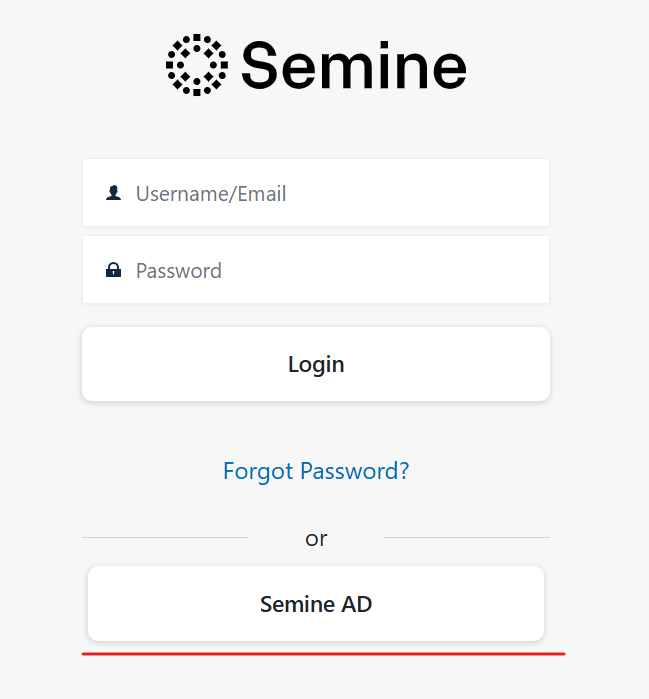Open the Forgot Password? link
The image size is (649, 699).
[316, 471]
